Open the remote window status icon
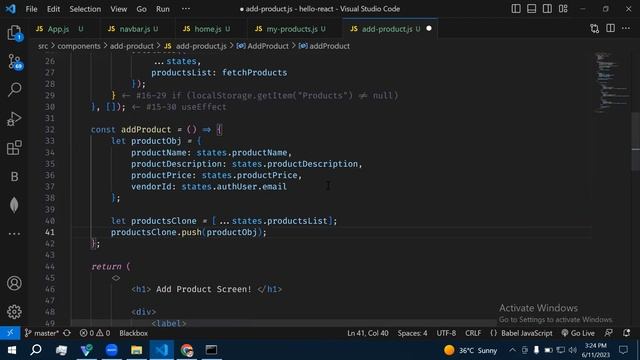The width and height of the screenshot is (640, 360). tap(10, 333)
